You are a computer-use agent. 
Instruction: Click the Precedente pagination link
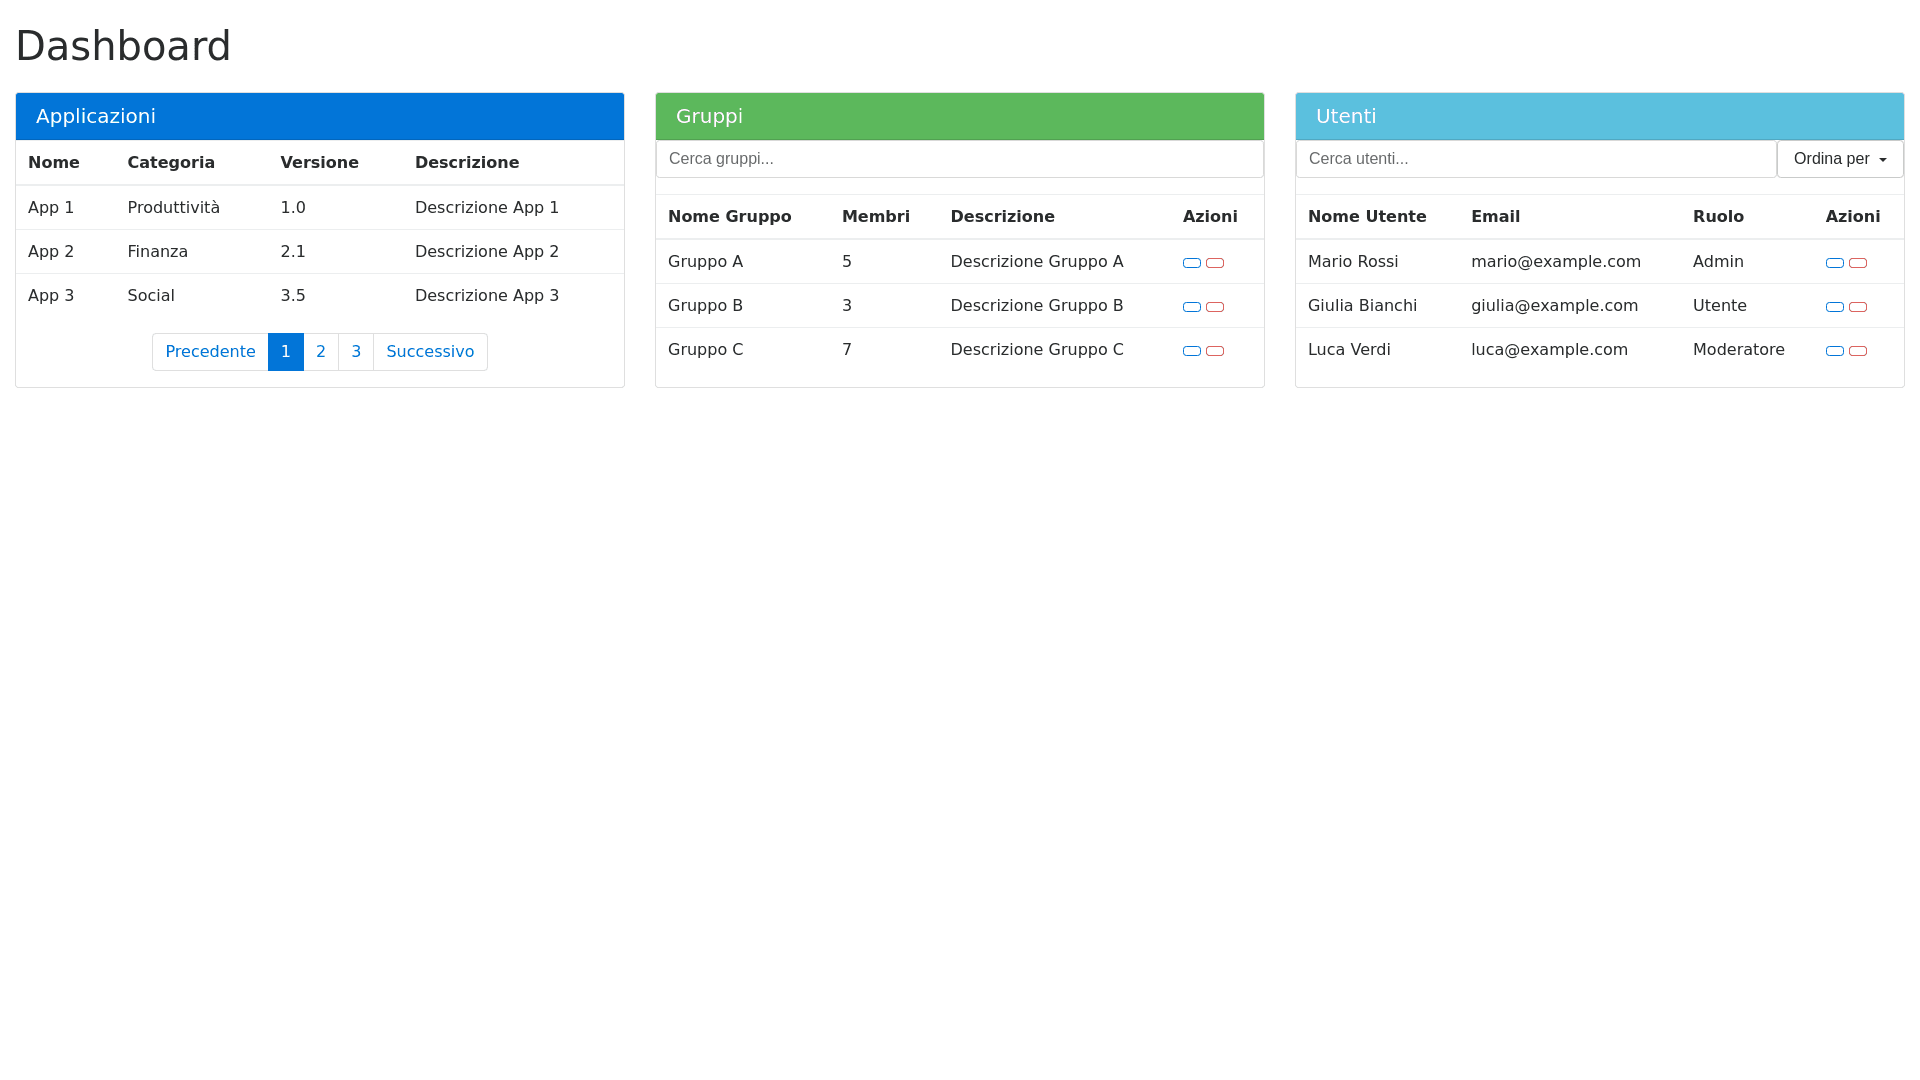pyautogui.click(x=210, y=352)
